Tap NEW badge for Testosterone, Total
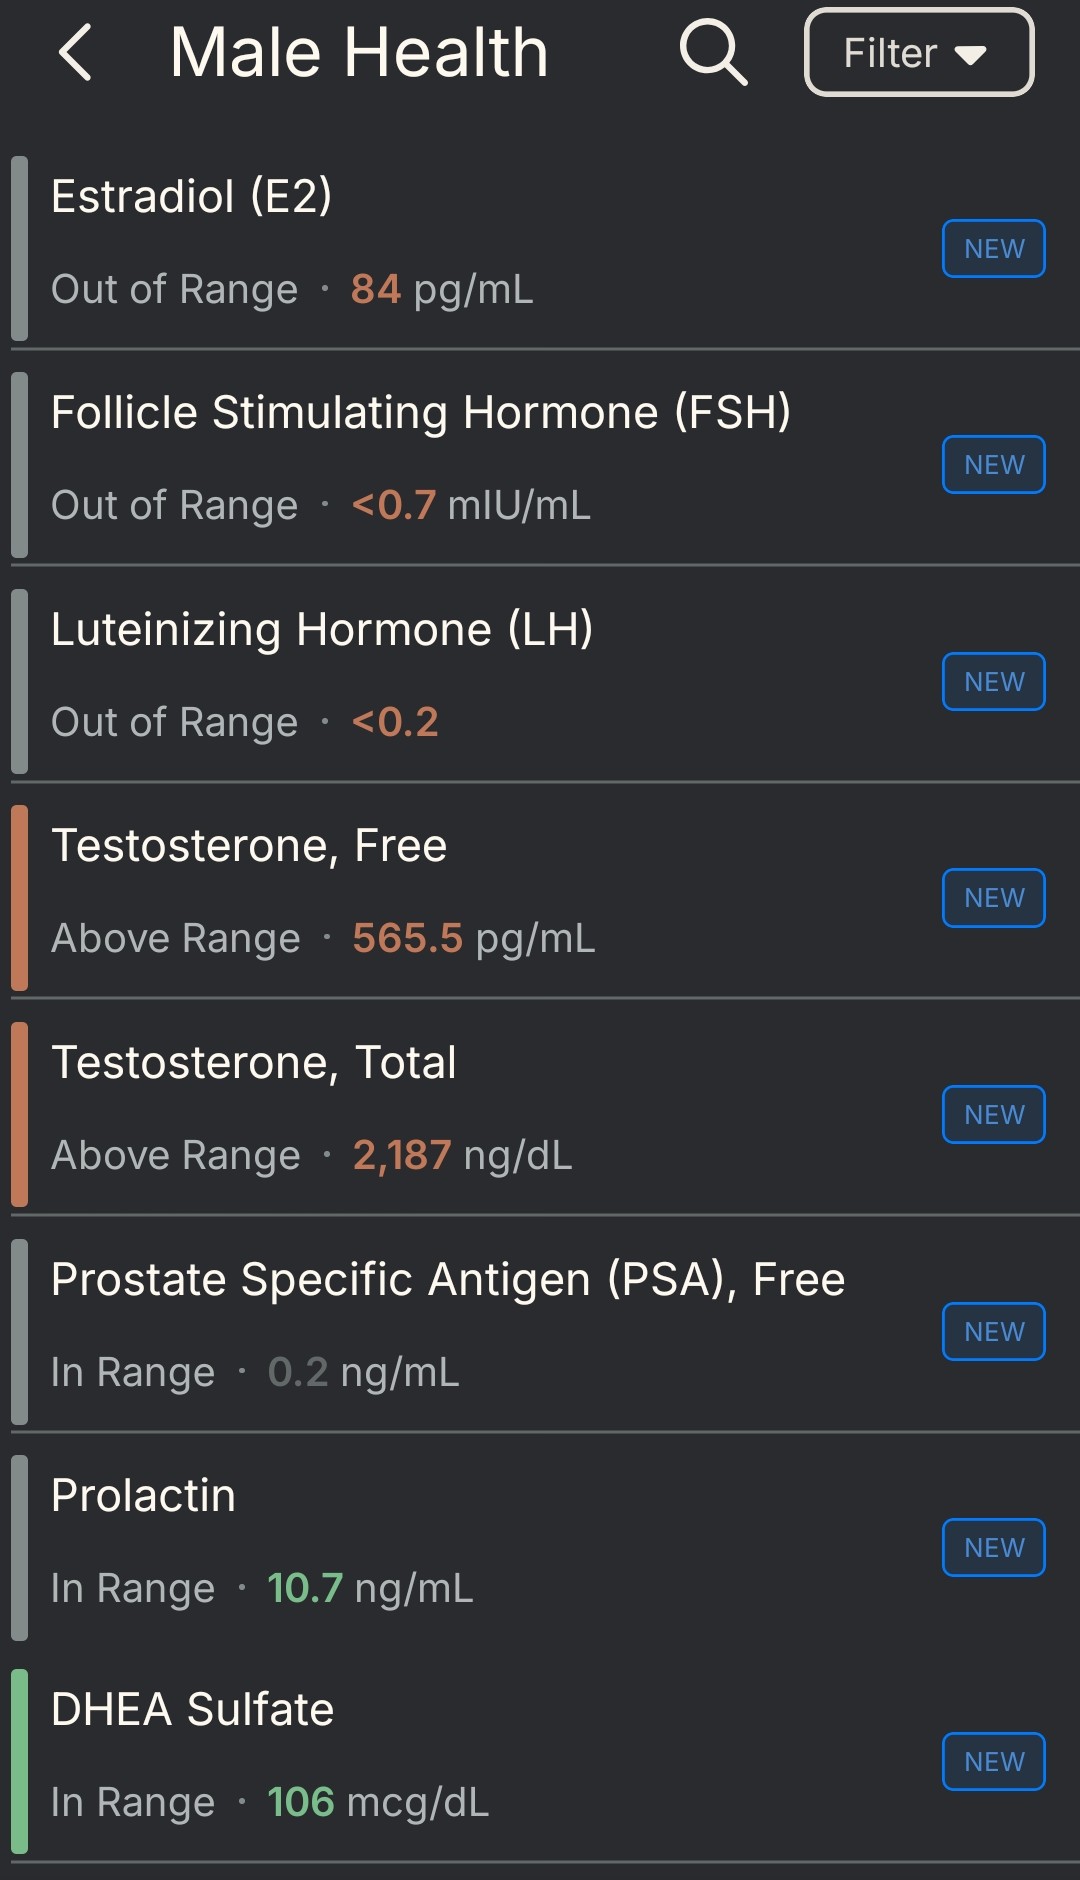This screenshot has height=1880, width=1080. [x=993, y=1115]
